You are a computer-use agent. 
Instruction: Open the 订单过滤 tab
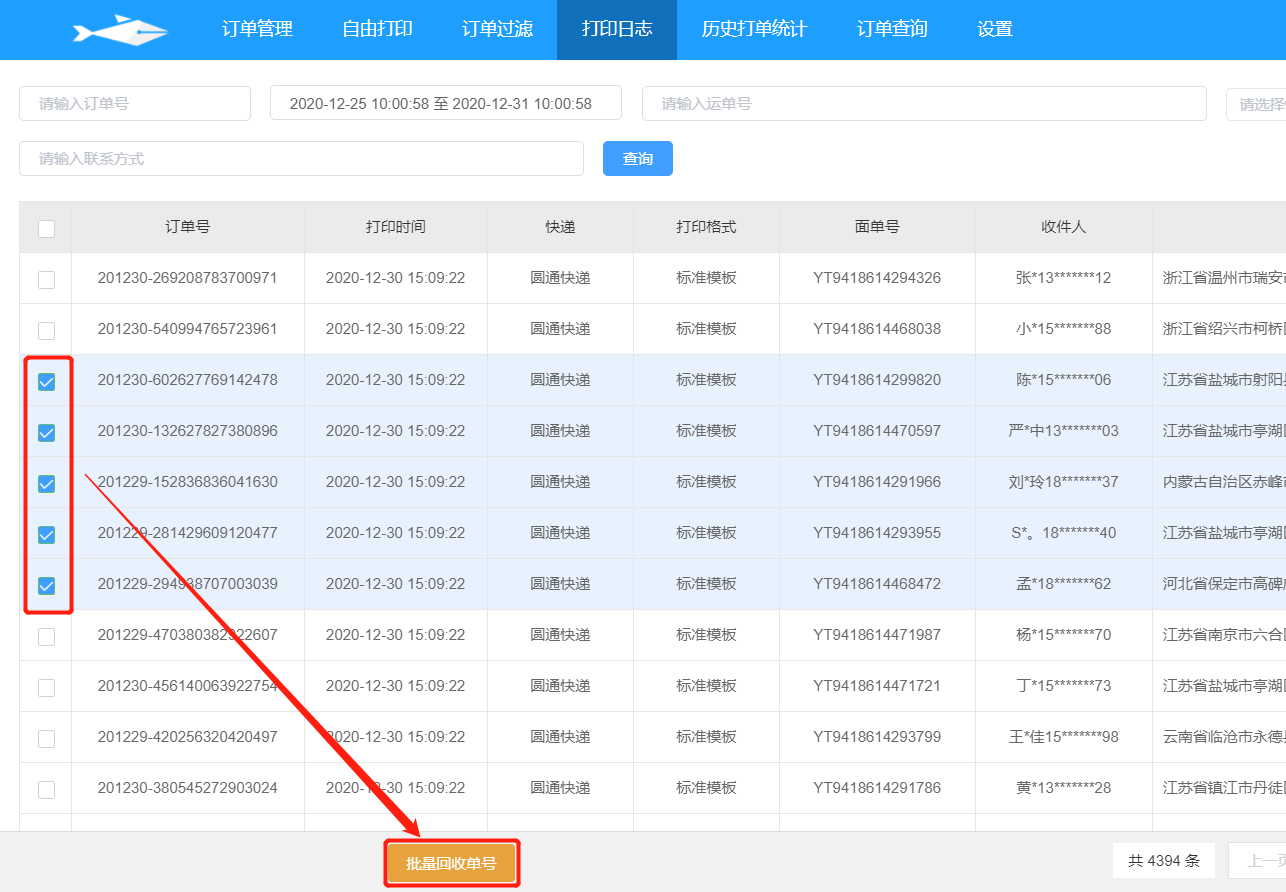click(497, 30)
